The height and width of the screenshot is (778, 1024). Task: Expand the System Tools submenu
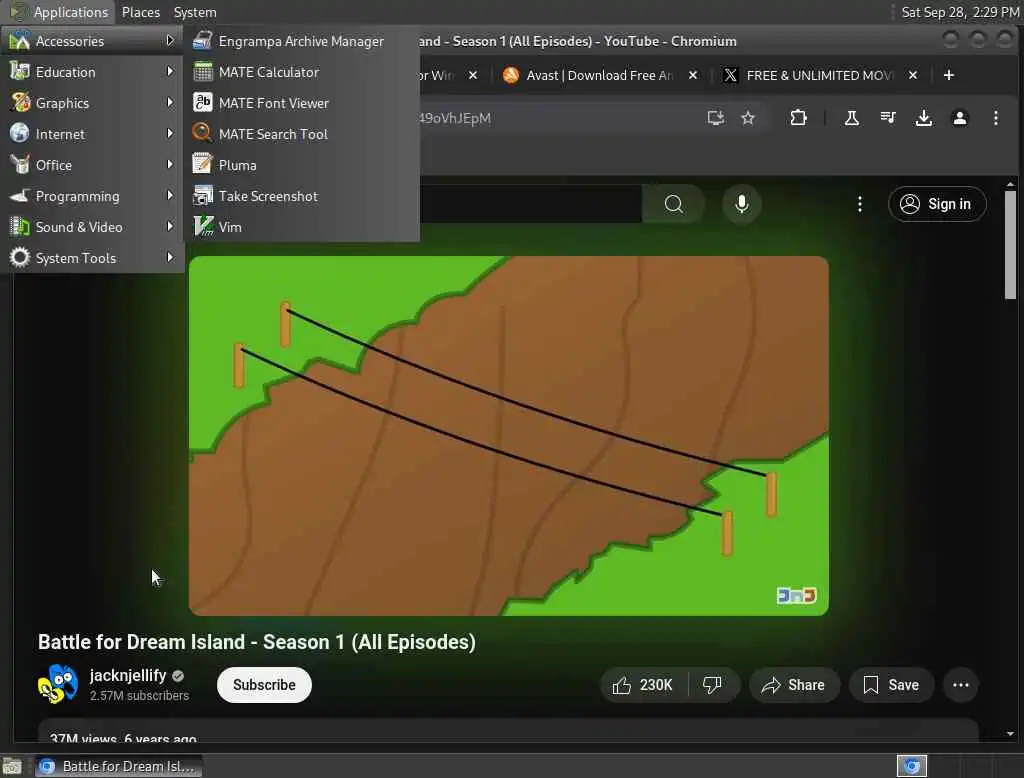(92, 258)
